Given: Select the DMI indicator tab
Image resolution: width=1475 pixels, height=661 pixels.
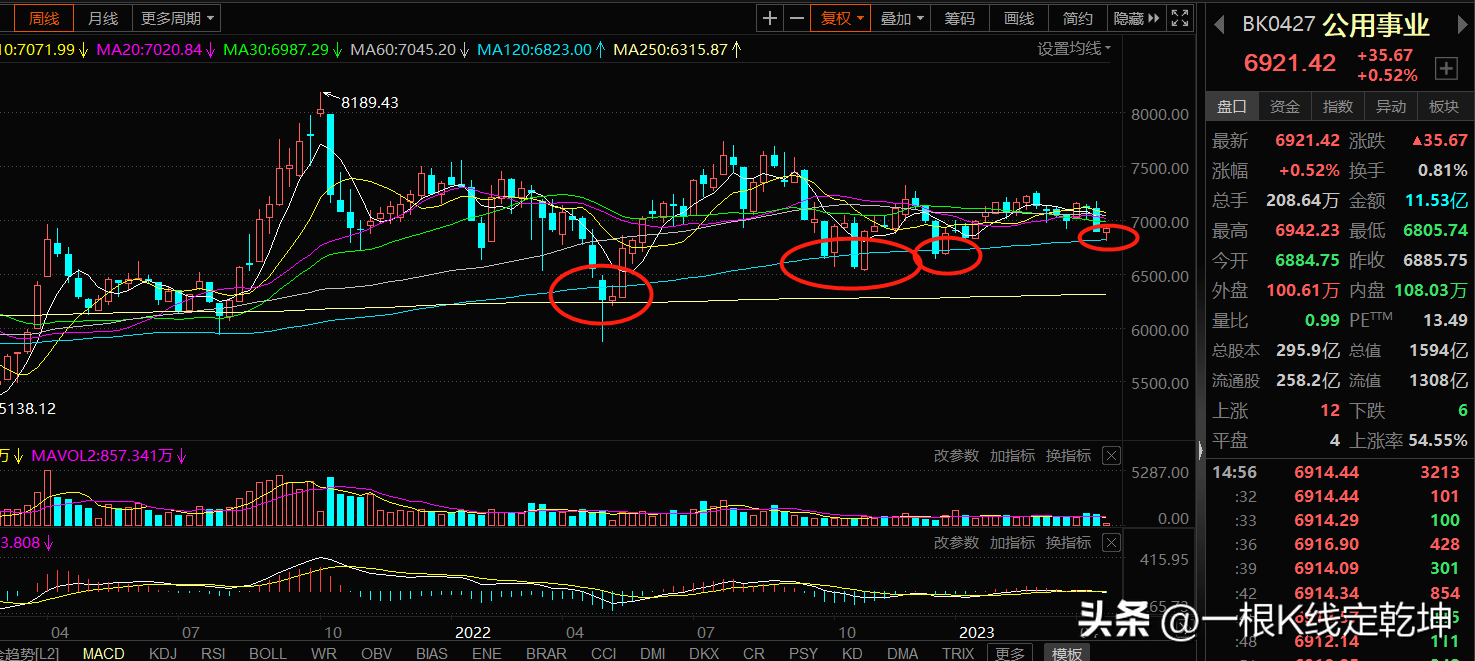Looking at the screenshot, I should (x=653, y=653).
